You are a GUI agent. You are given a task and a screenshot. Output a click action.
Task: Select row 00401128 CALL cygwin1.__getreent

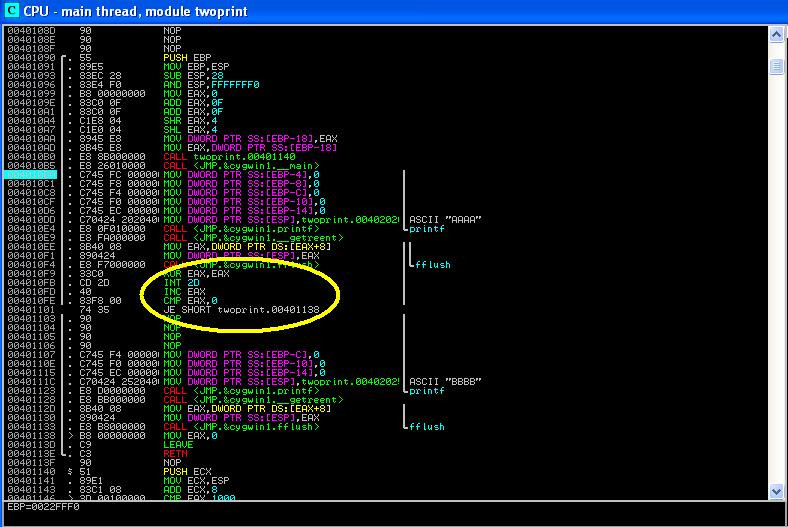(386, 400)
